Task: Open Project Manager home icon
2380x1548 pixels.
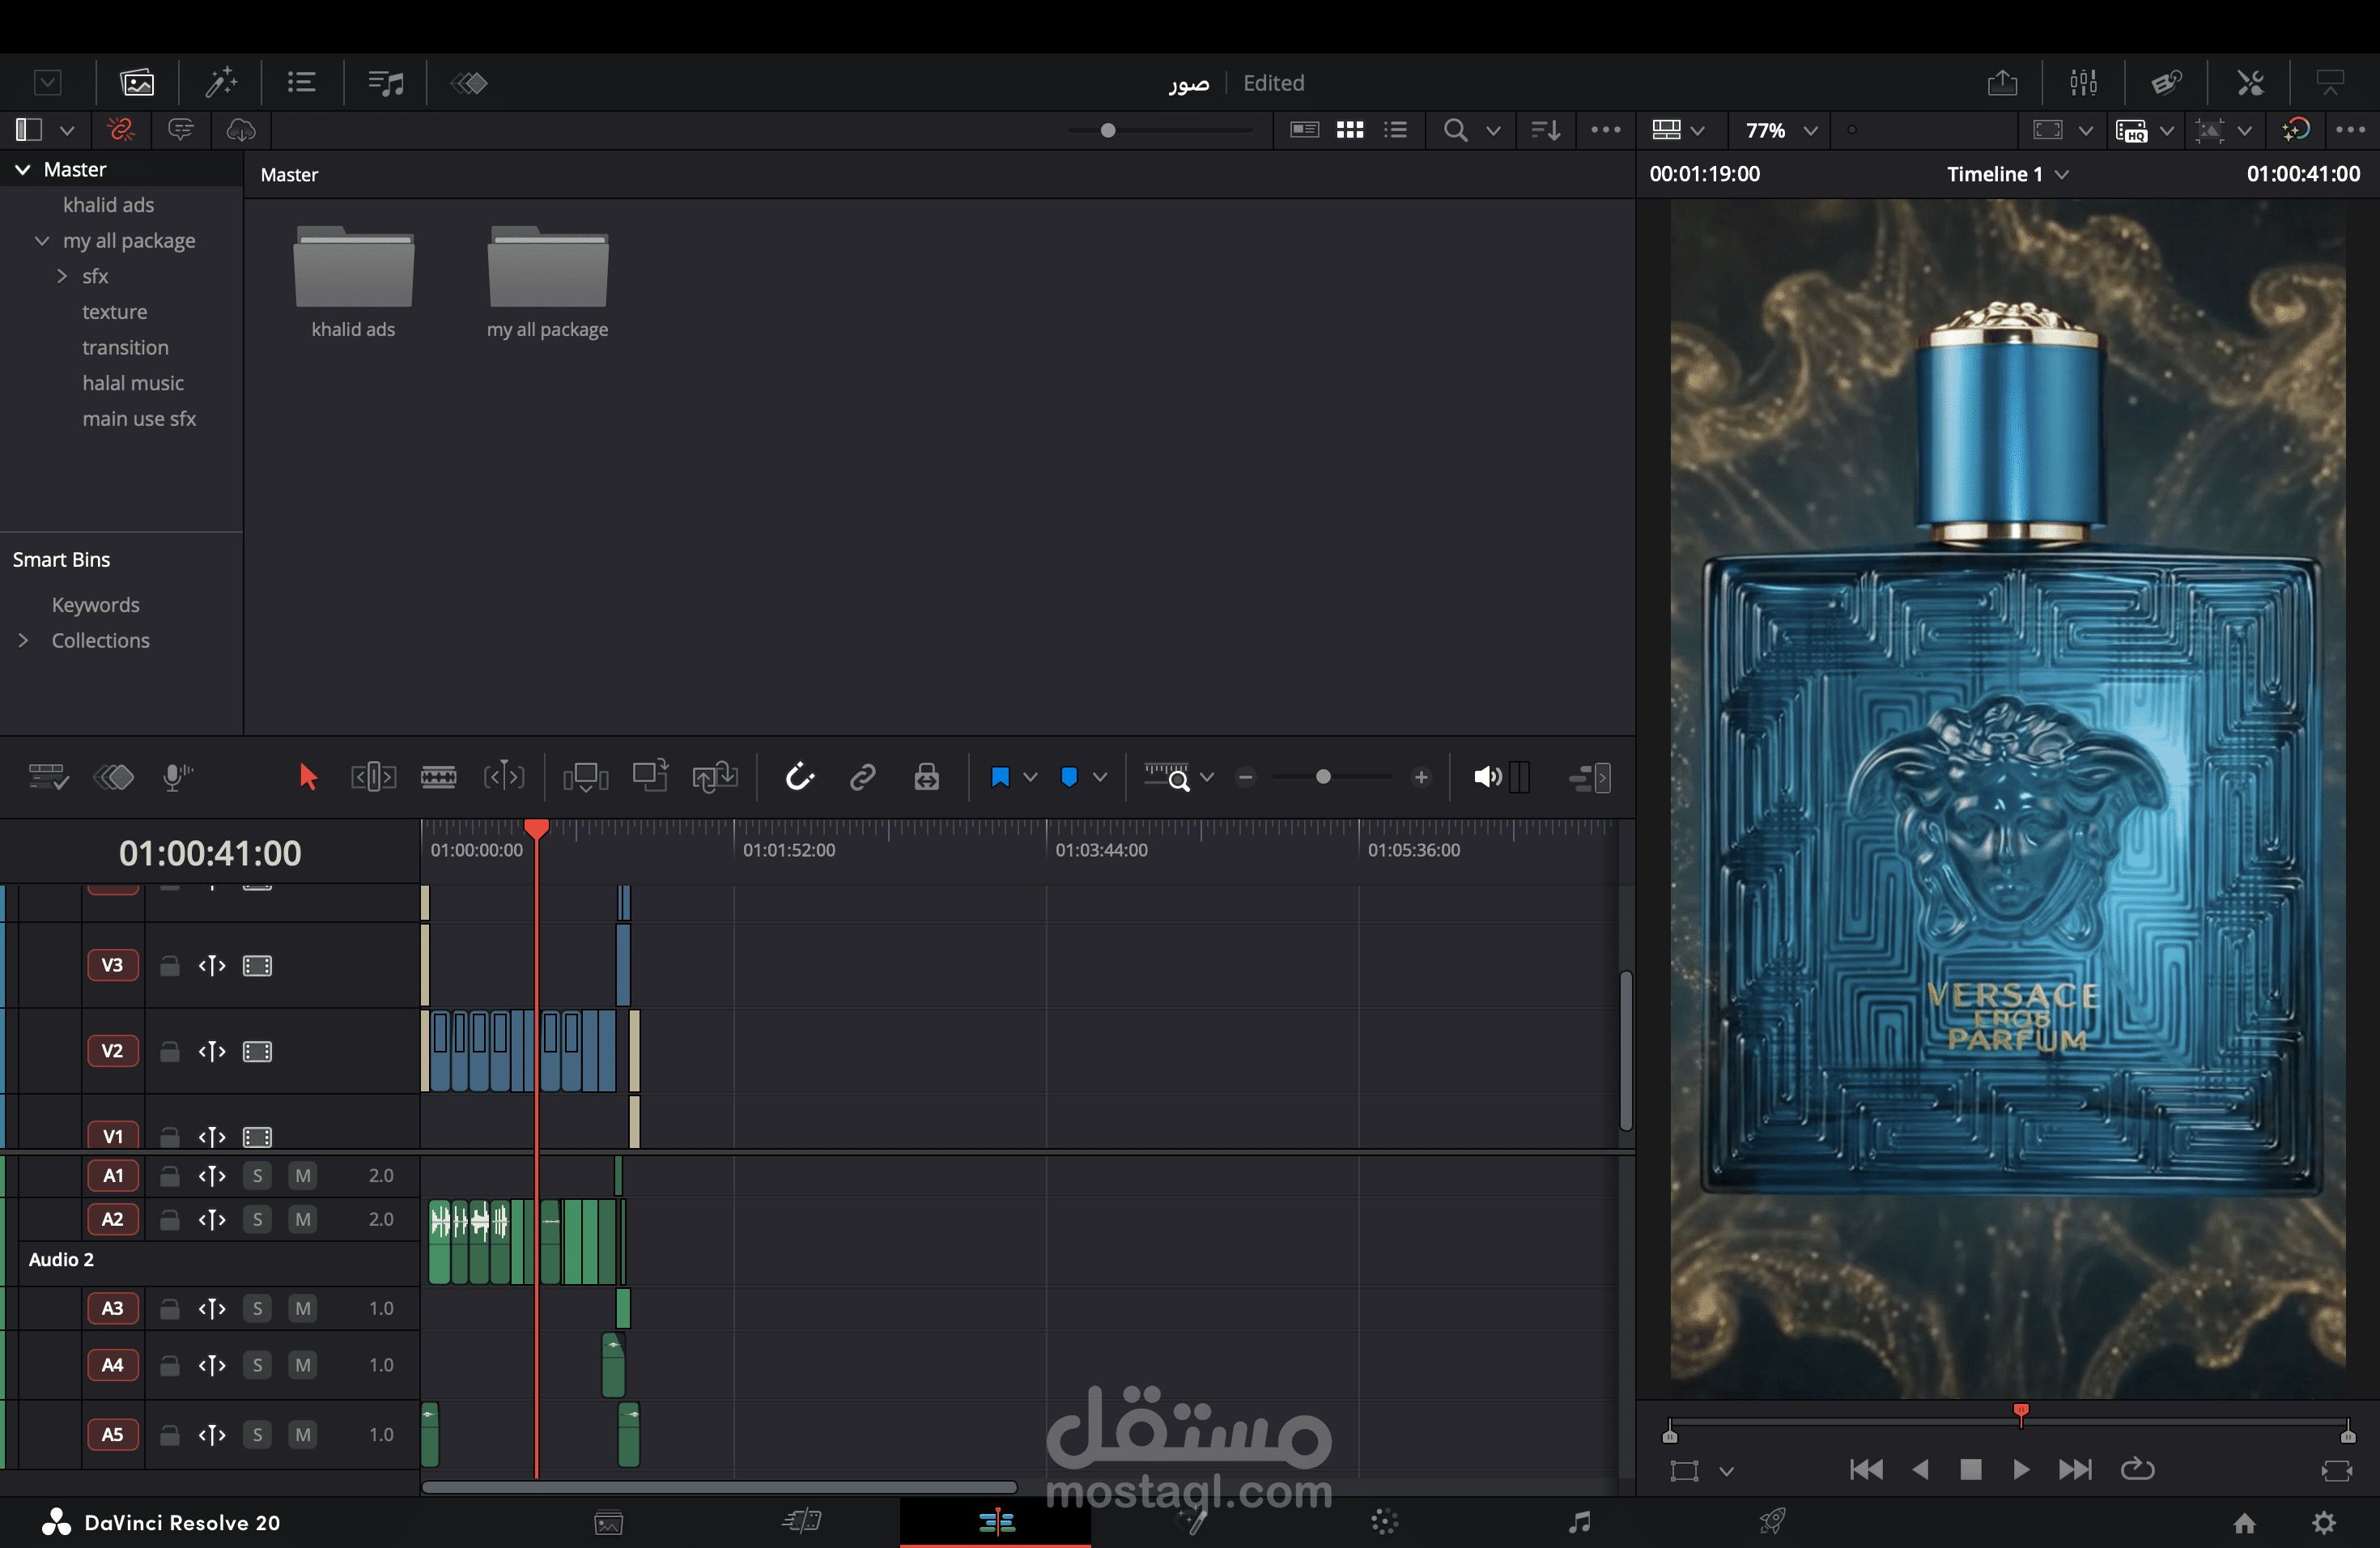Action: [2245, 1522]
